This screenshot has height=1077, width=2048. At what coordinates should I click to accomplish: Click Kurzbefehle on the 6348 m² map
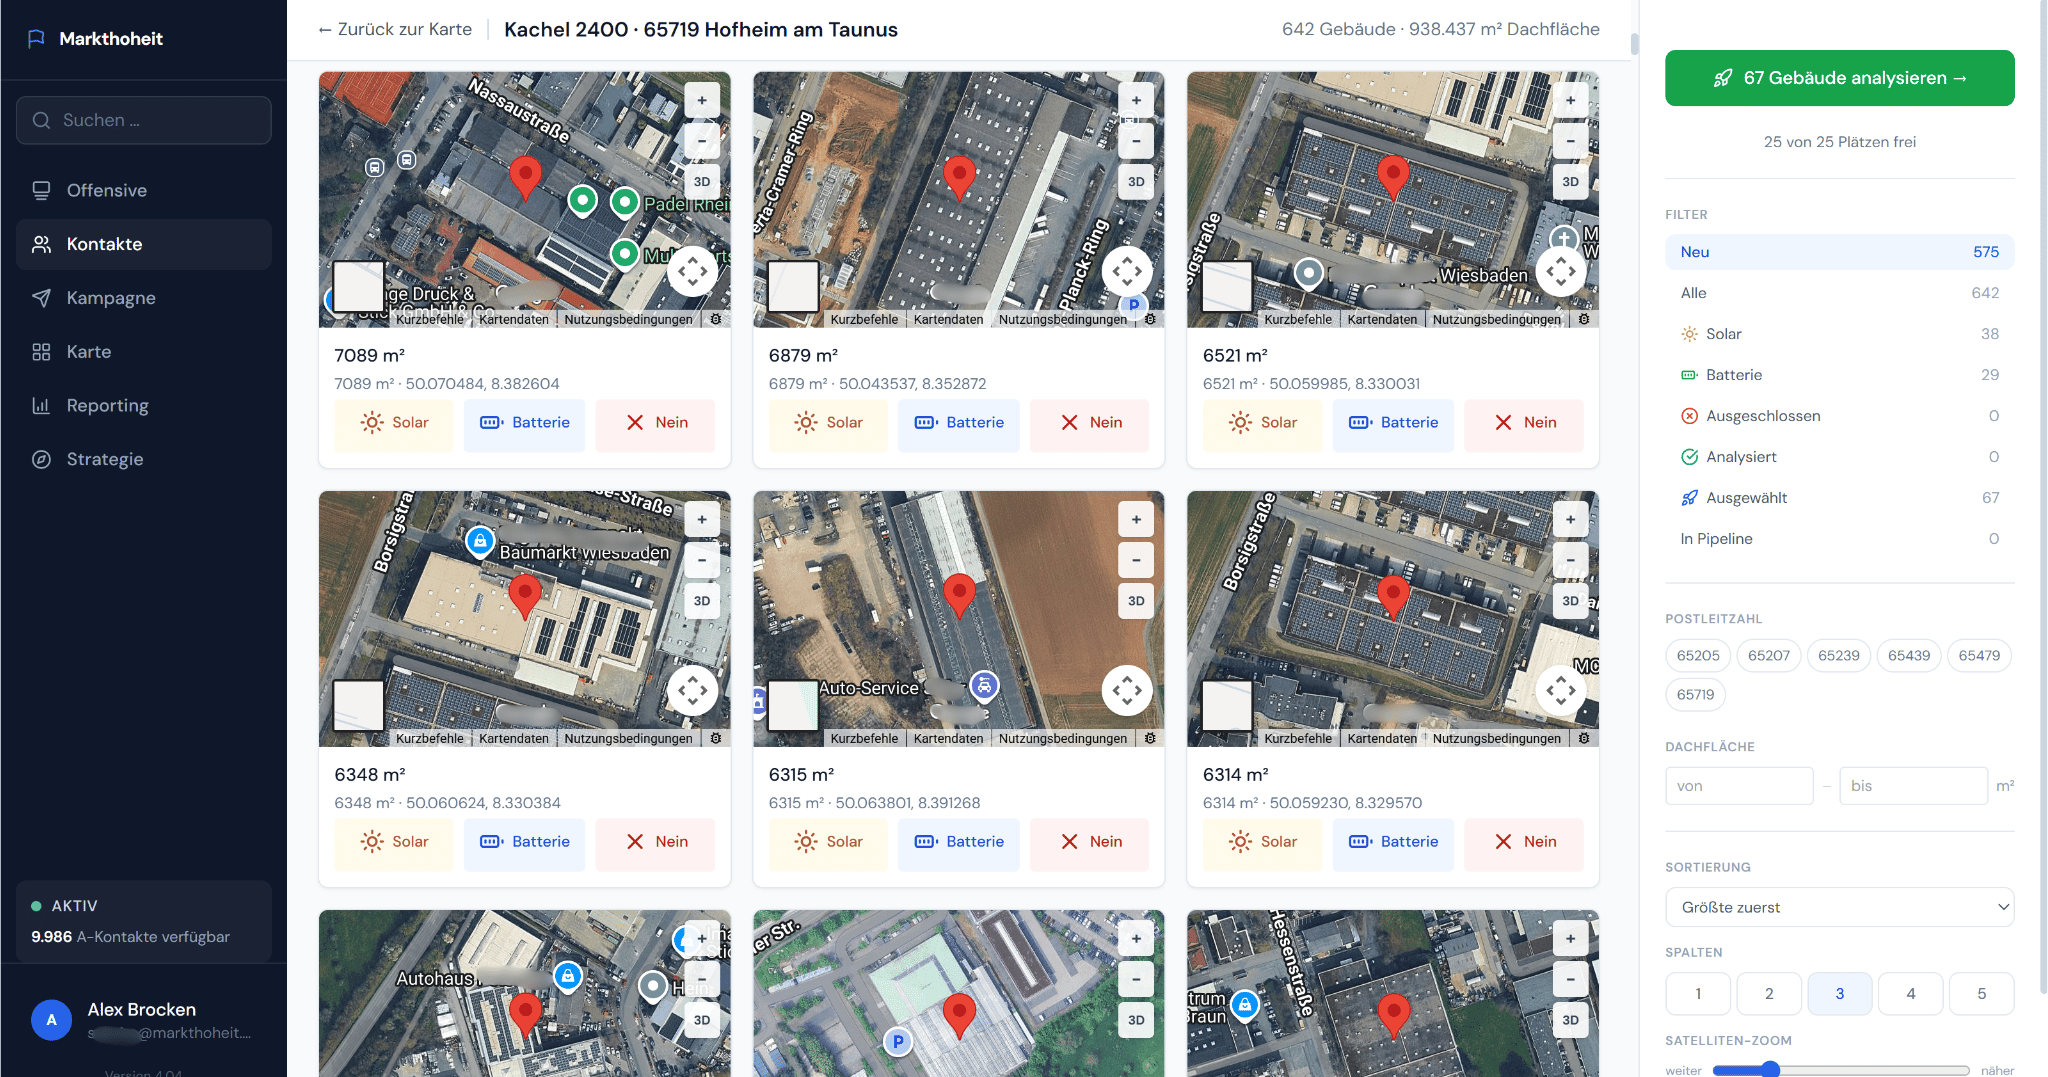pos(430,738)
